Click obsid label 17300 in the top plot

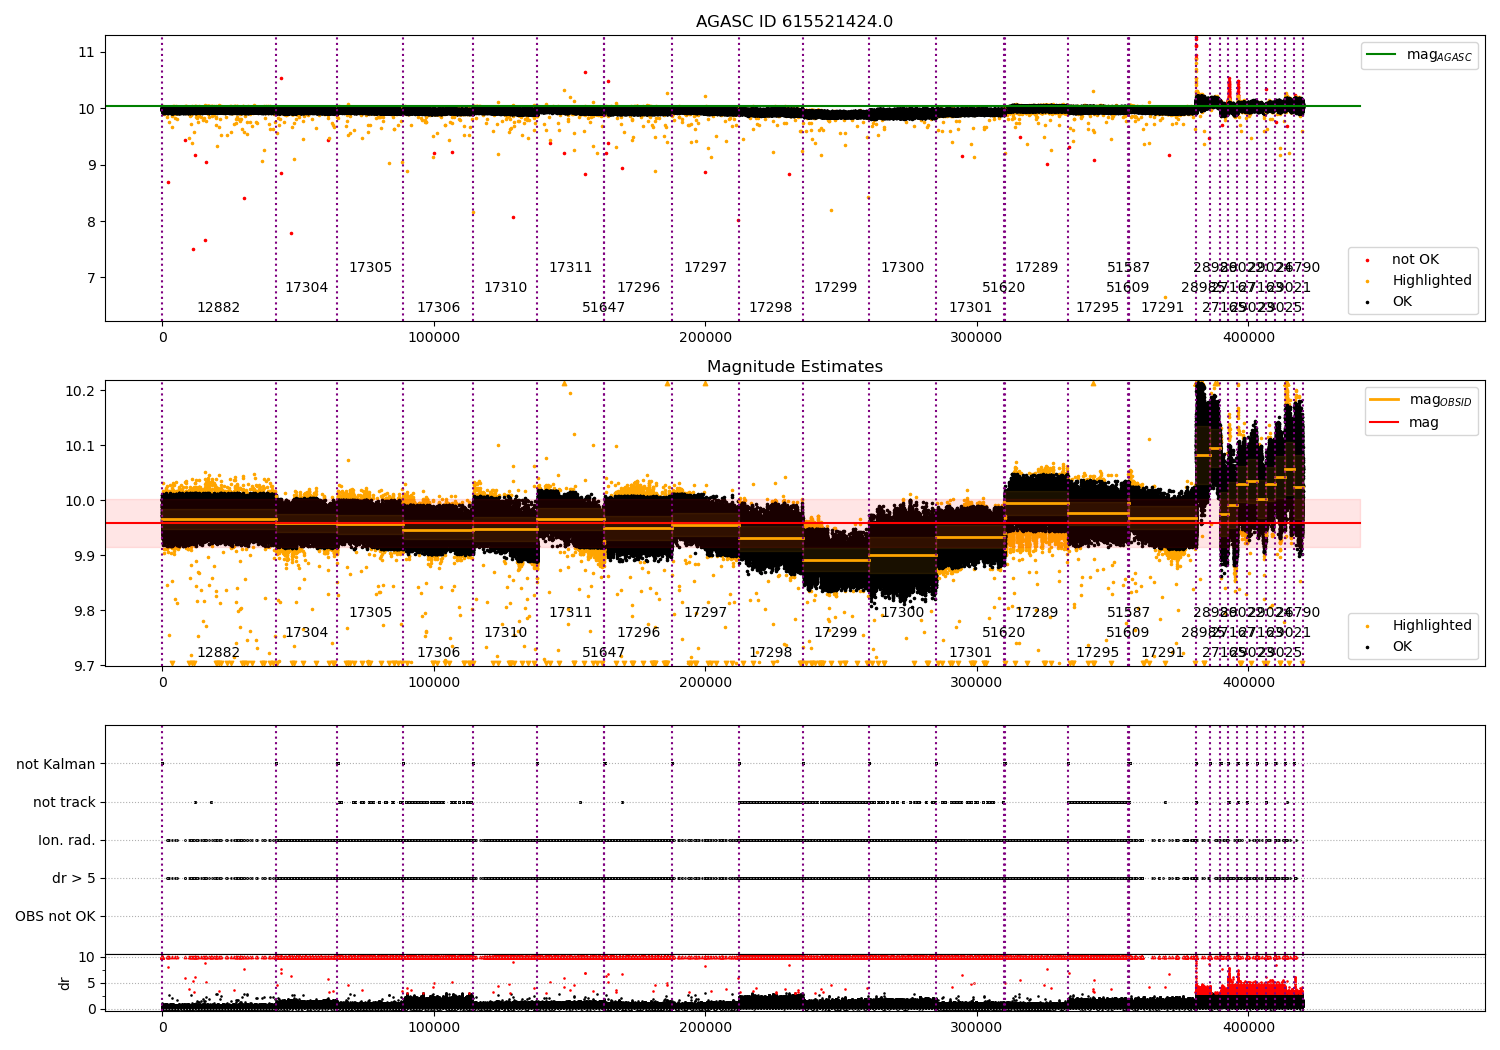902,268
